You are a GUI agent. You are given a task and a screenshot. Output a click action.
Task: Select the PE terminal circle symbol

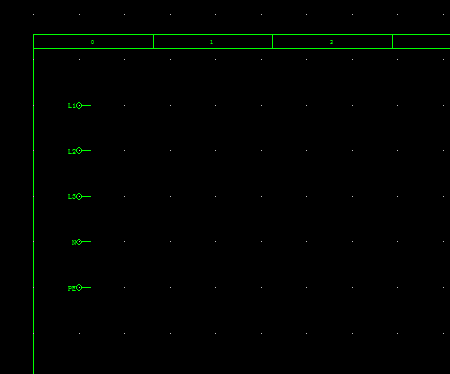(79, 288)
